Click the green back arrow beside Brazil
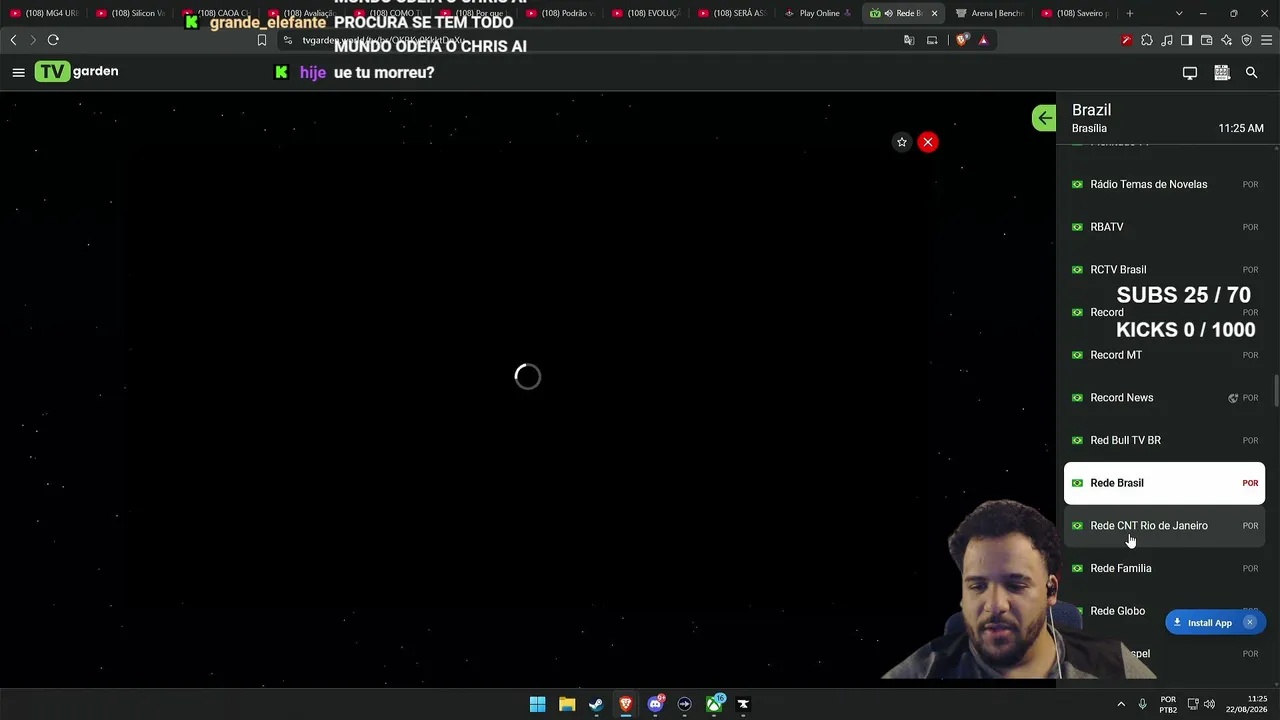Viewport: 1280px width, 720px height. [x=1044, y=118]
